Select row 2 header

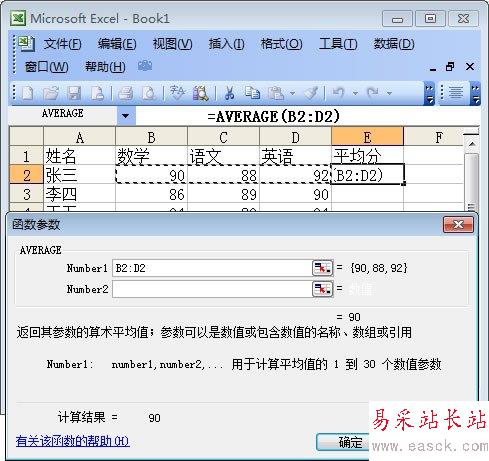pos(27,175)
